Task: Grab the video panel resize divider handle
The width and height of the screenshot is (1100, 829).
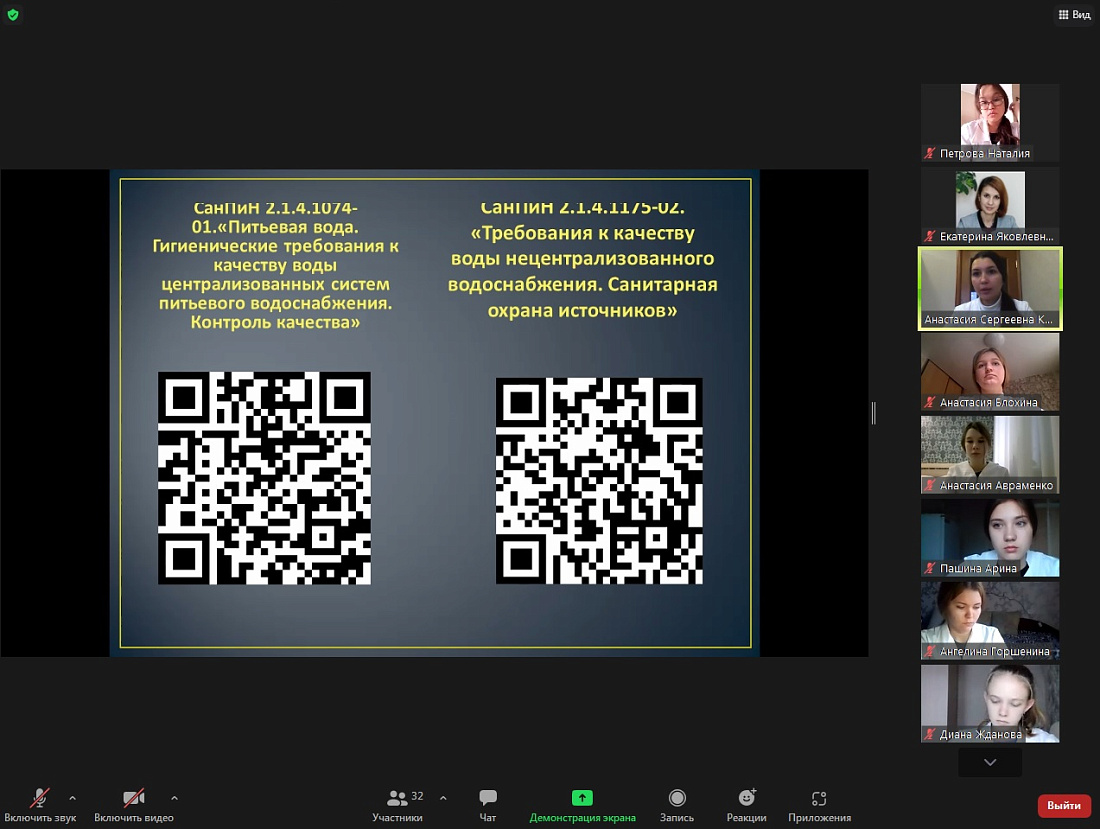Action: coord(873,413)
